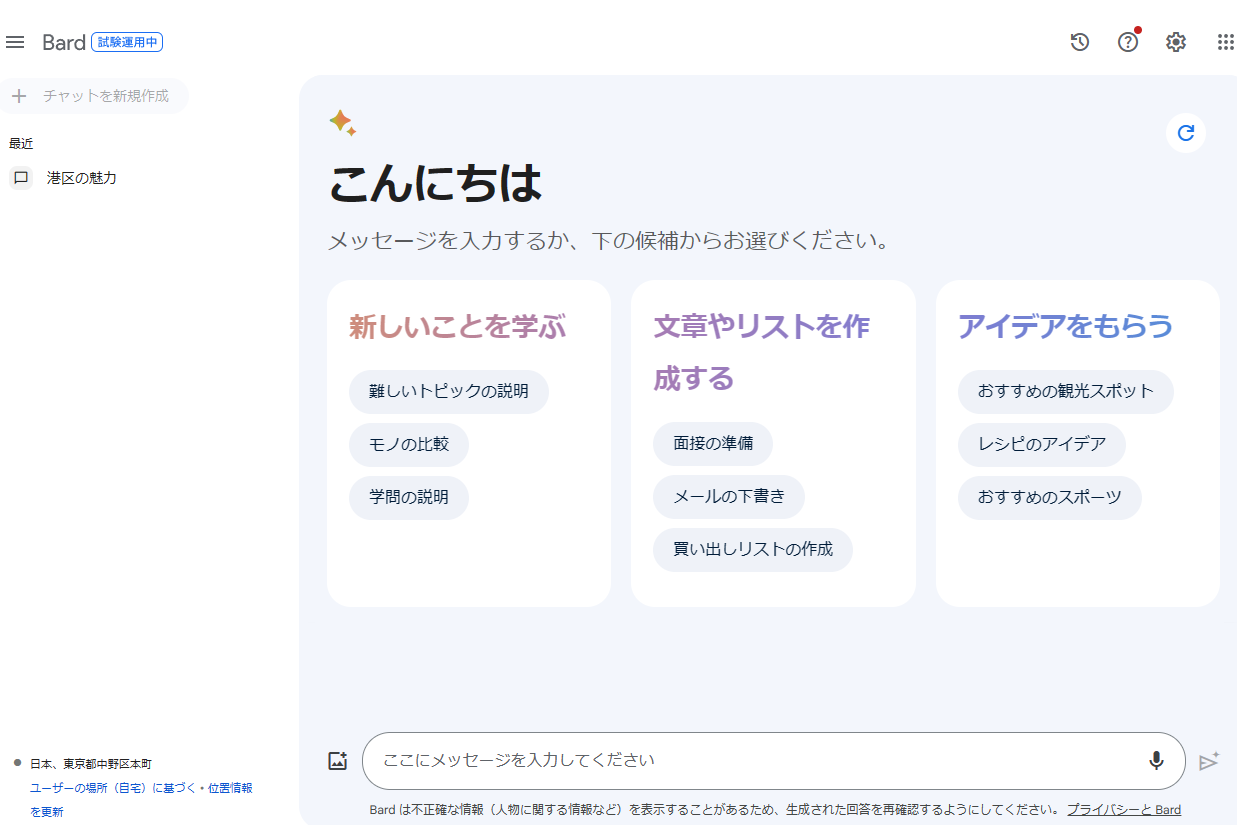Choose the モノの比較 suggestion chip
Image resolution: width=1237 pixels, height=825 pixels.
click(408, 444)
